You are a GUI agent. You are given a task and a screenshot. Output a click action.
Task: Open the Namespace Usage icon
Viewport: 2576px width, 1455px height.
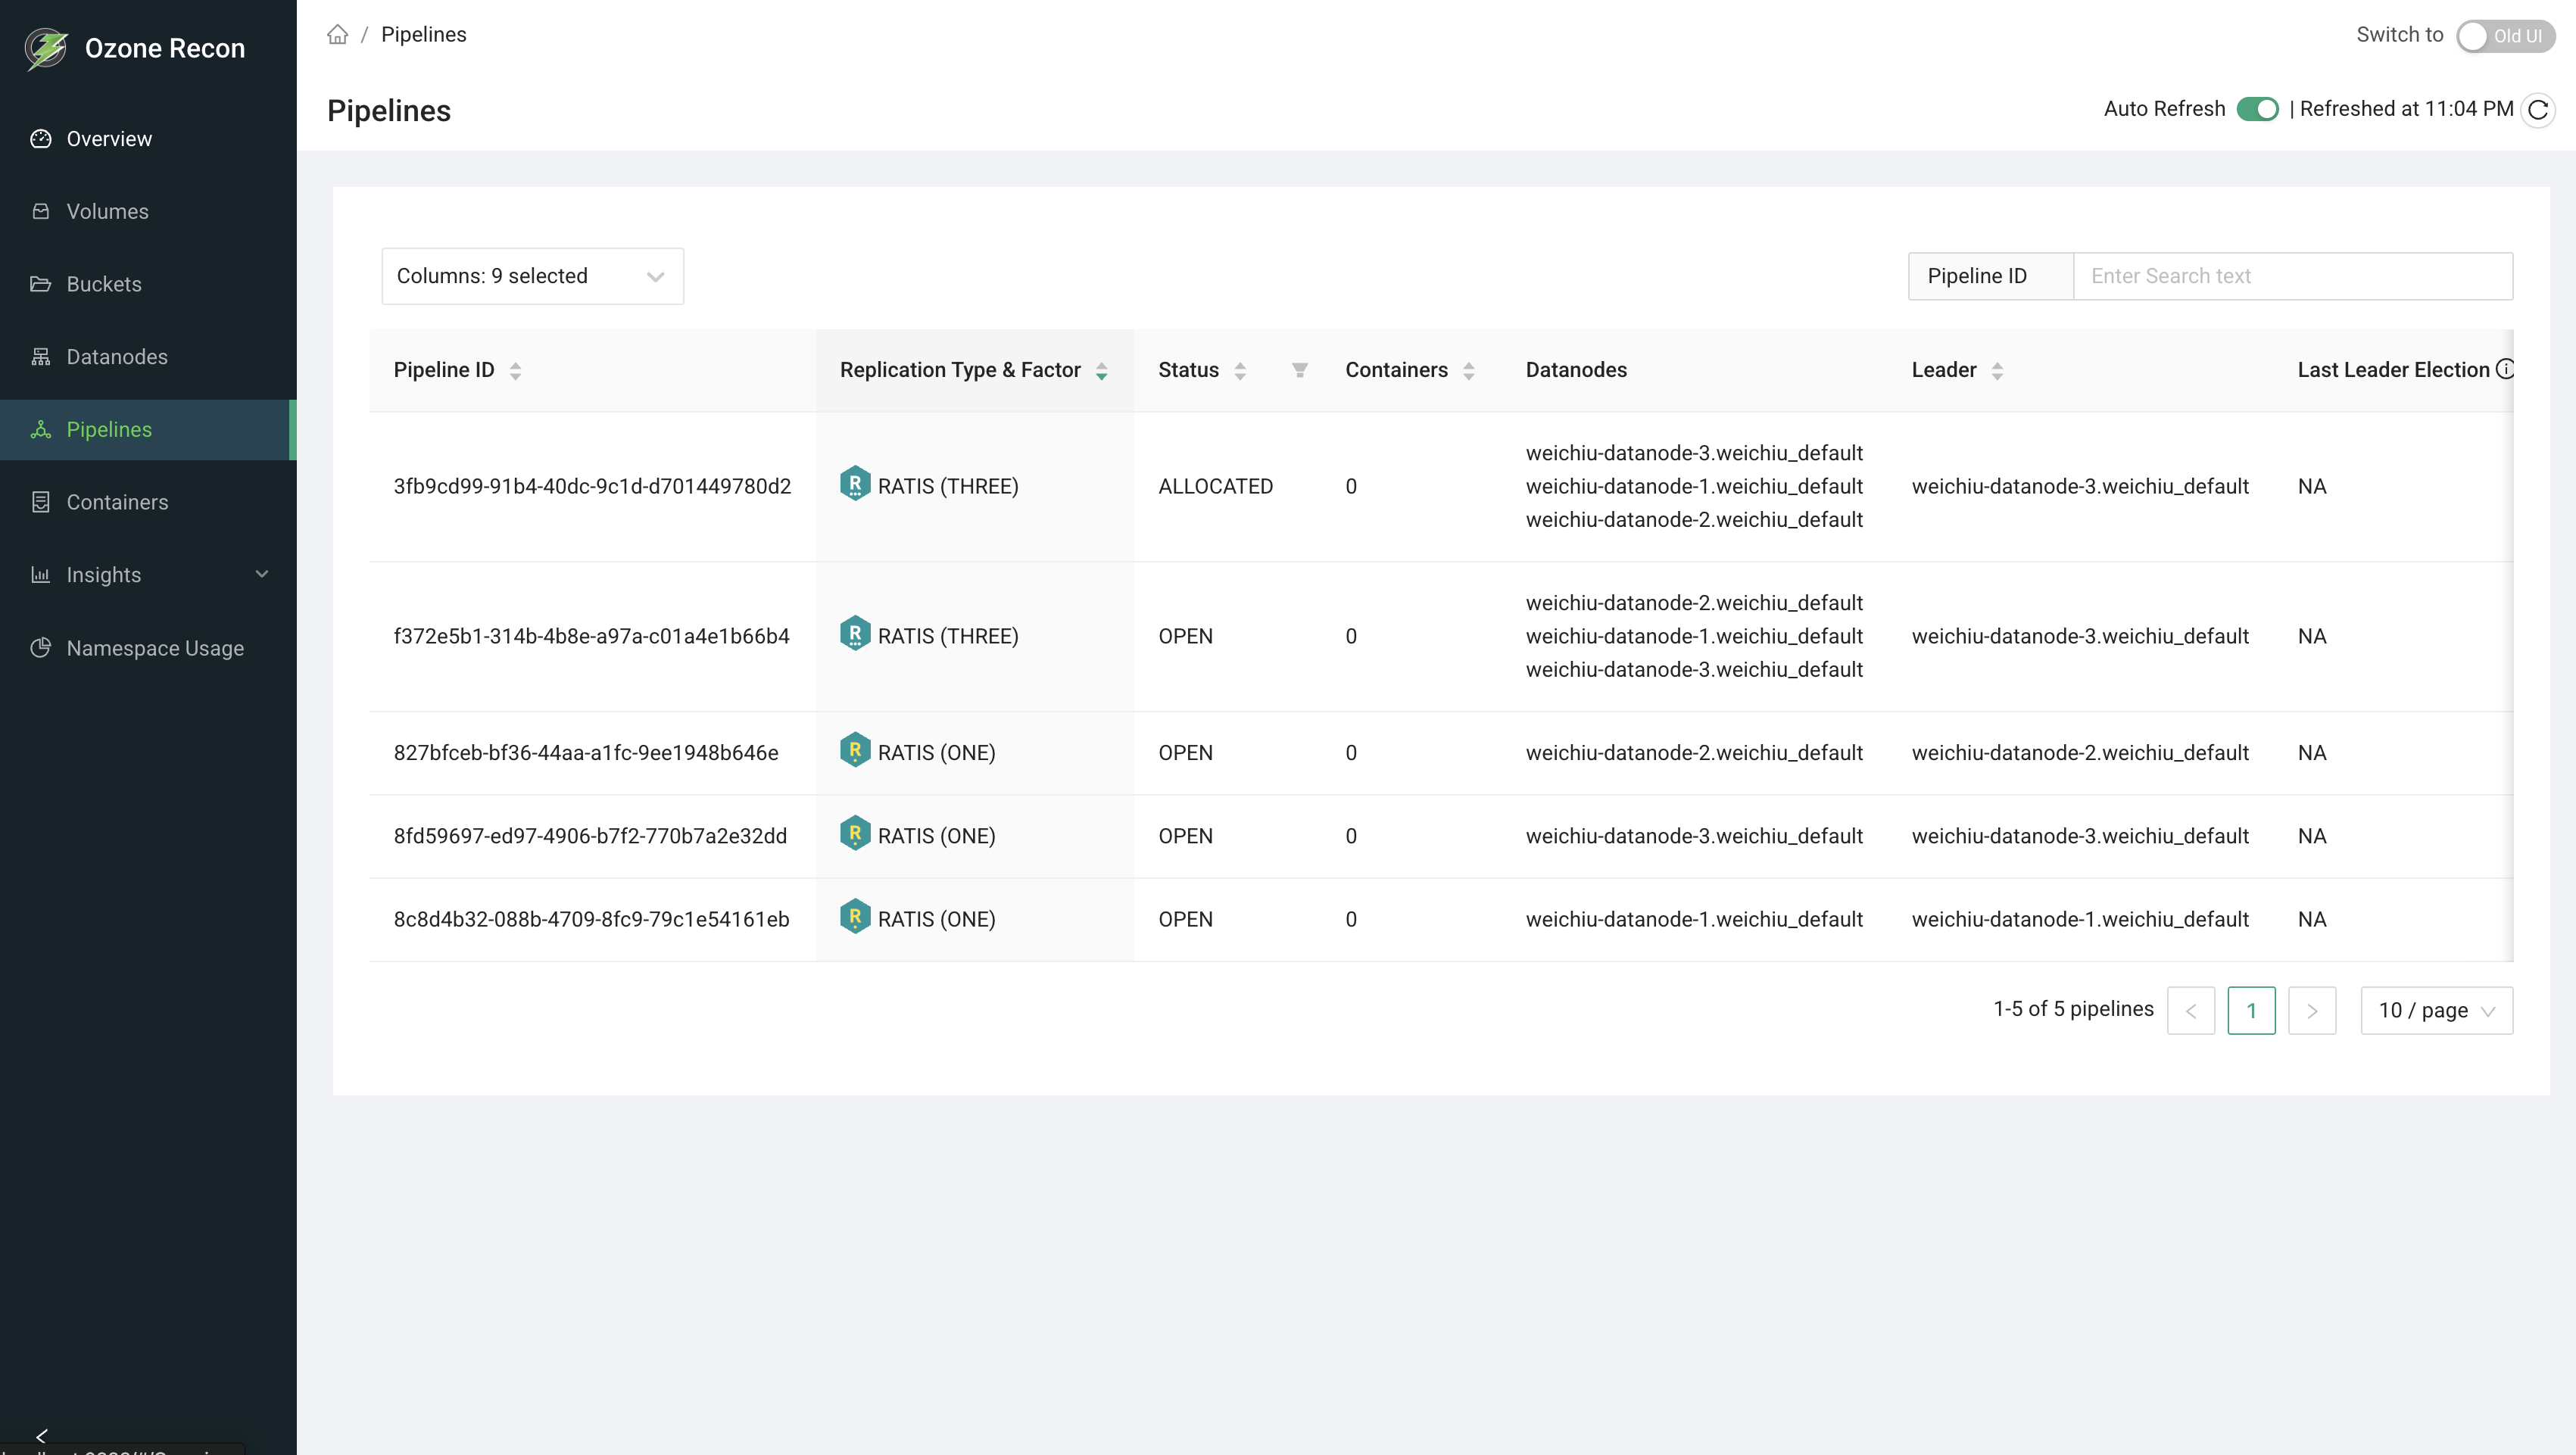(x=41, y=648)
